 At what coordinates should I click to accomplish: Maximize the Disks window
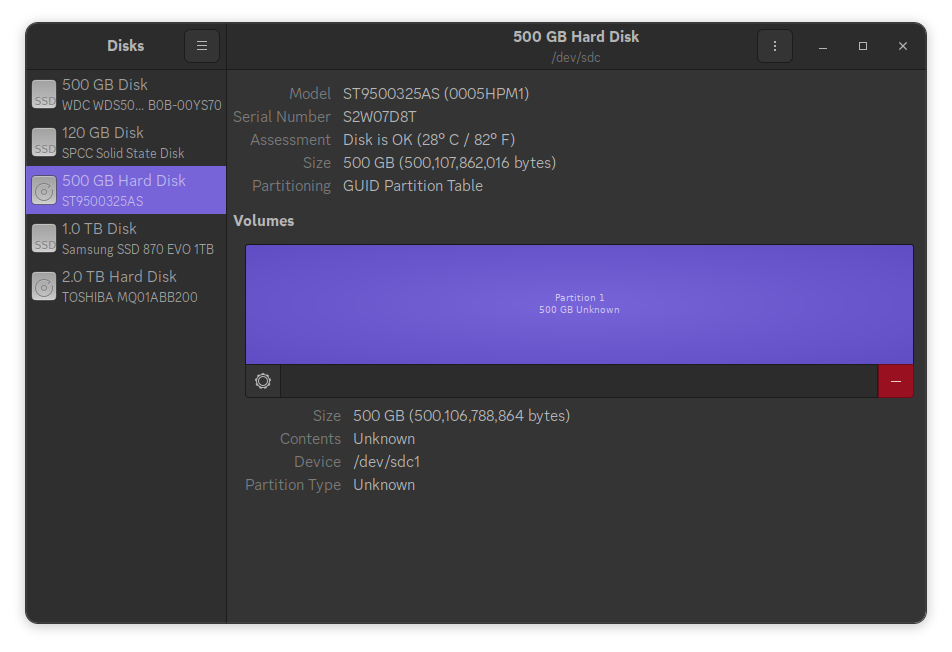pyautogui.click(x=862, y=46)
